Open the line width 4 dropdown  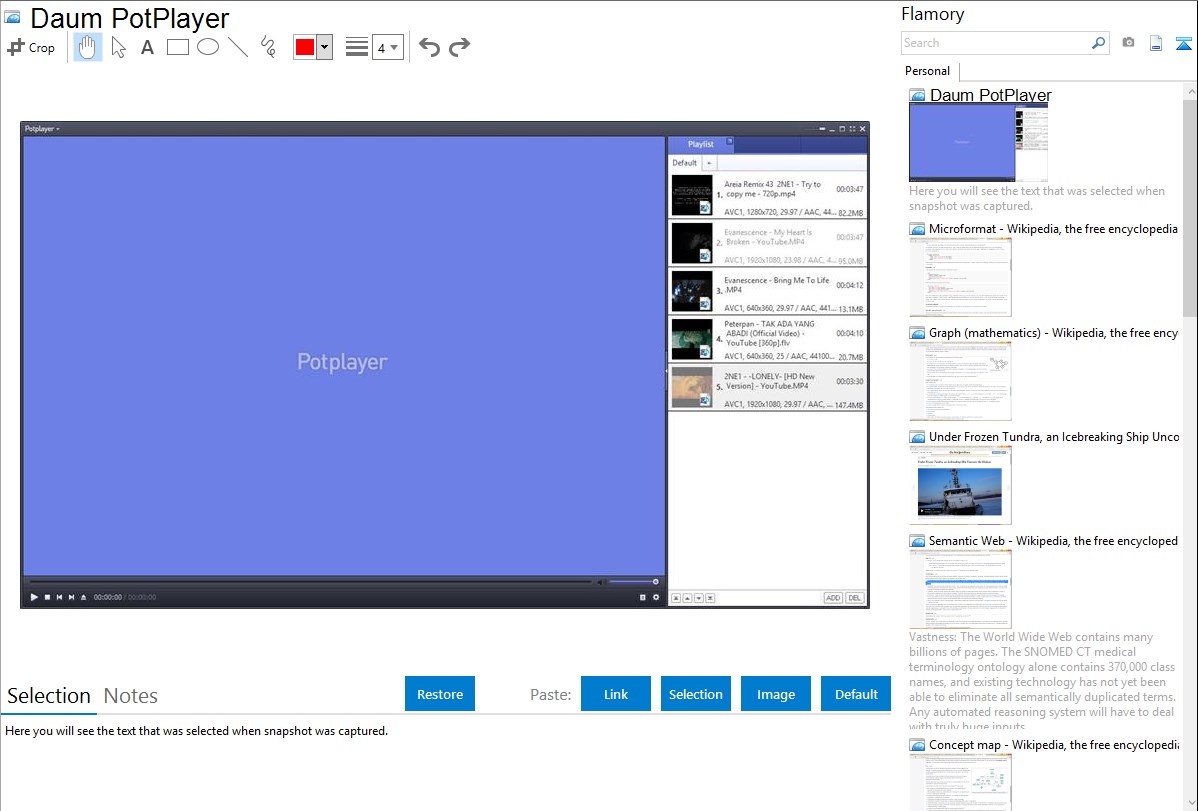point(387,47)
